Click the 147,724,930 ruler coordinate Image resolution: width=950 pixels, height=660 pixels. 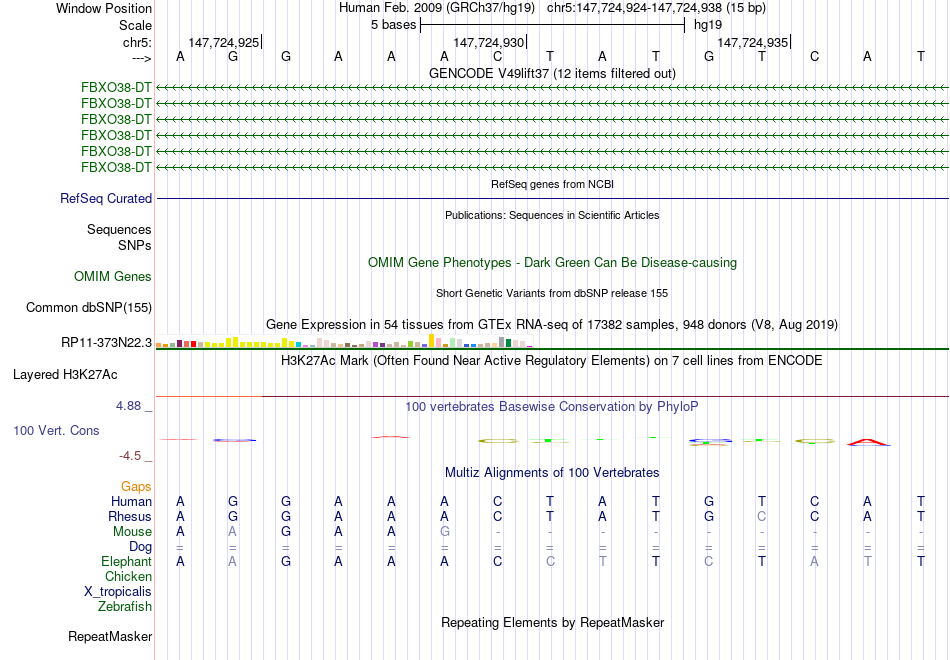(488, 42)
